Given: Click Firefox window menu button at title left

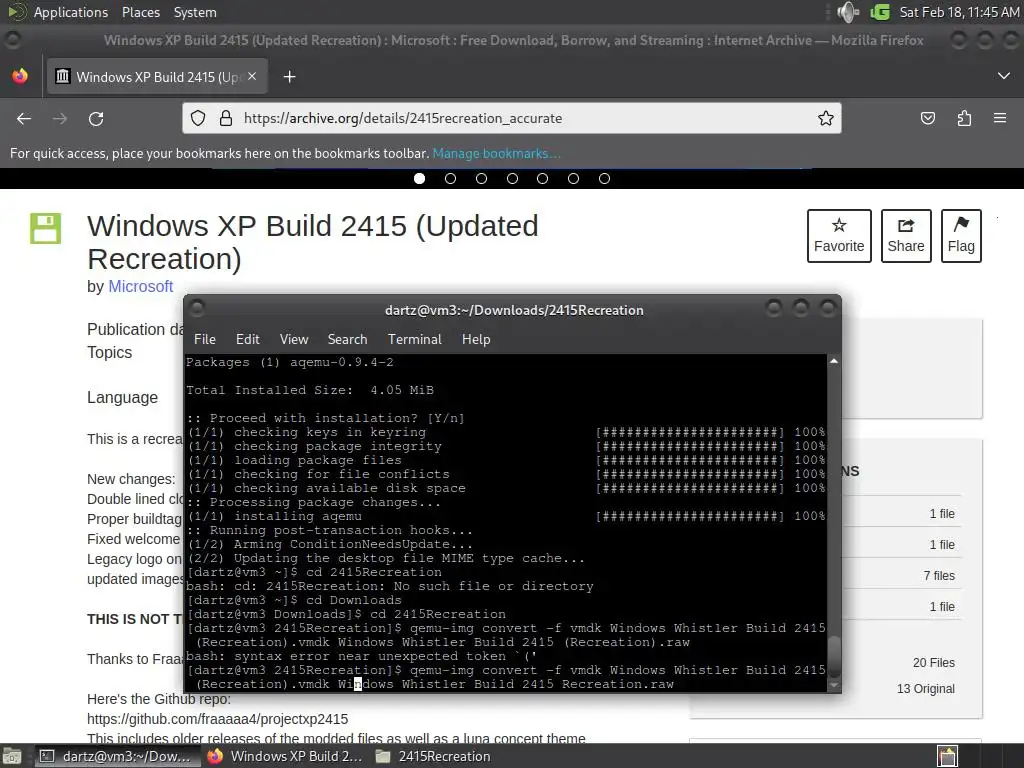Looking at the screenshot, I should (x=12, y=40).
